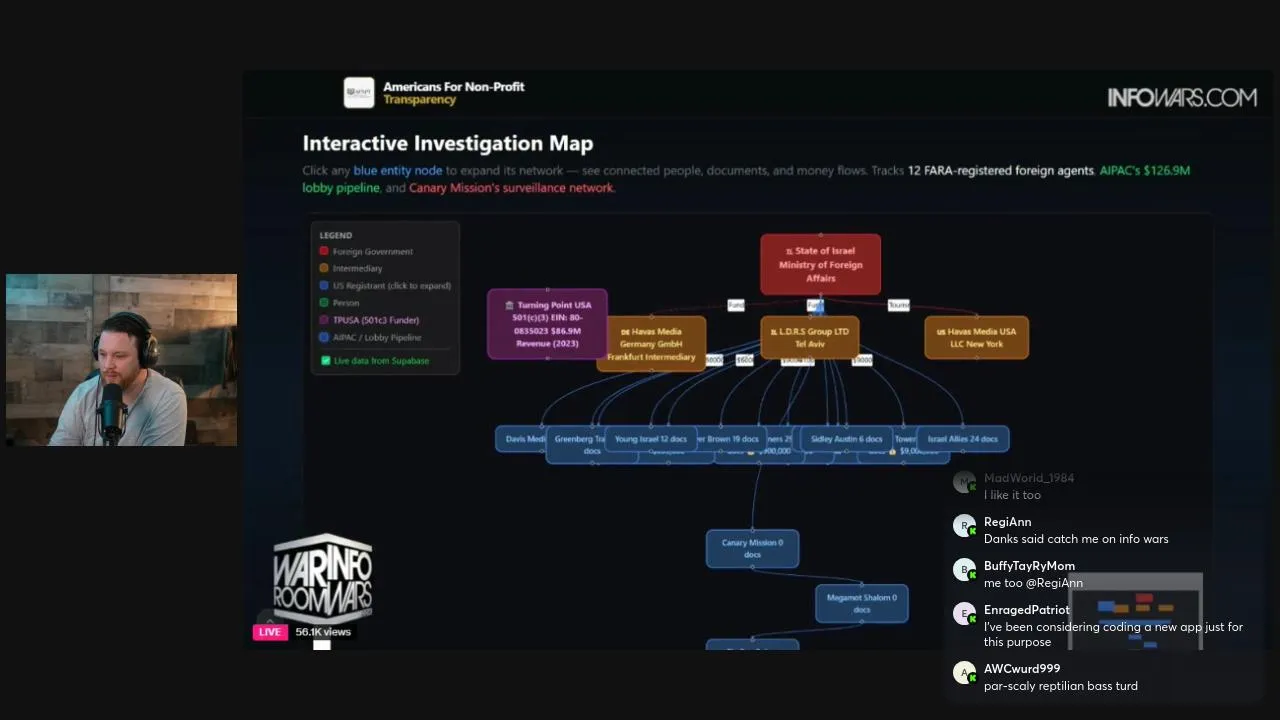Screen dimensions: 1280x720
Task: Click AWCwurd999's chat avatar
Action: coord(964,673)
